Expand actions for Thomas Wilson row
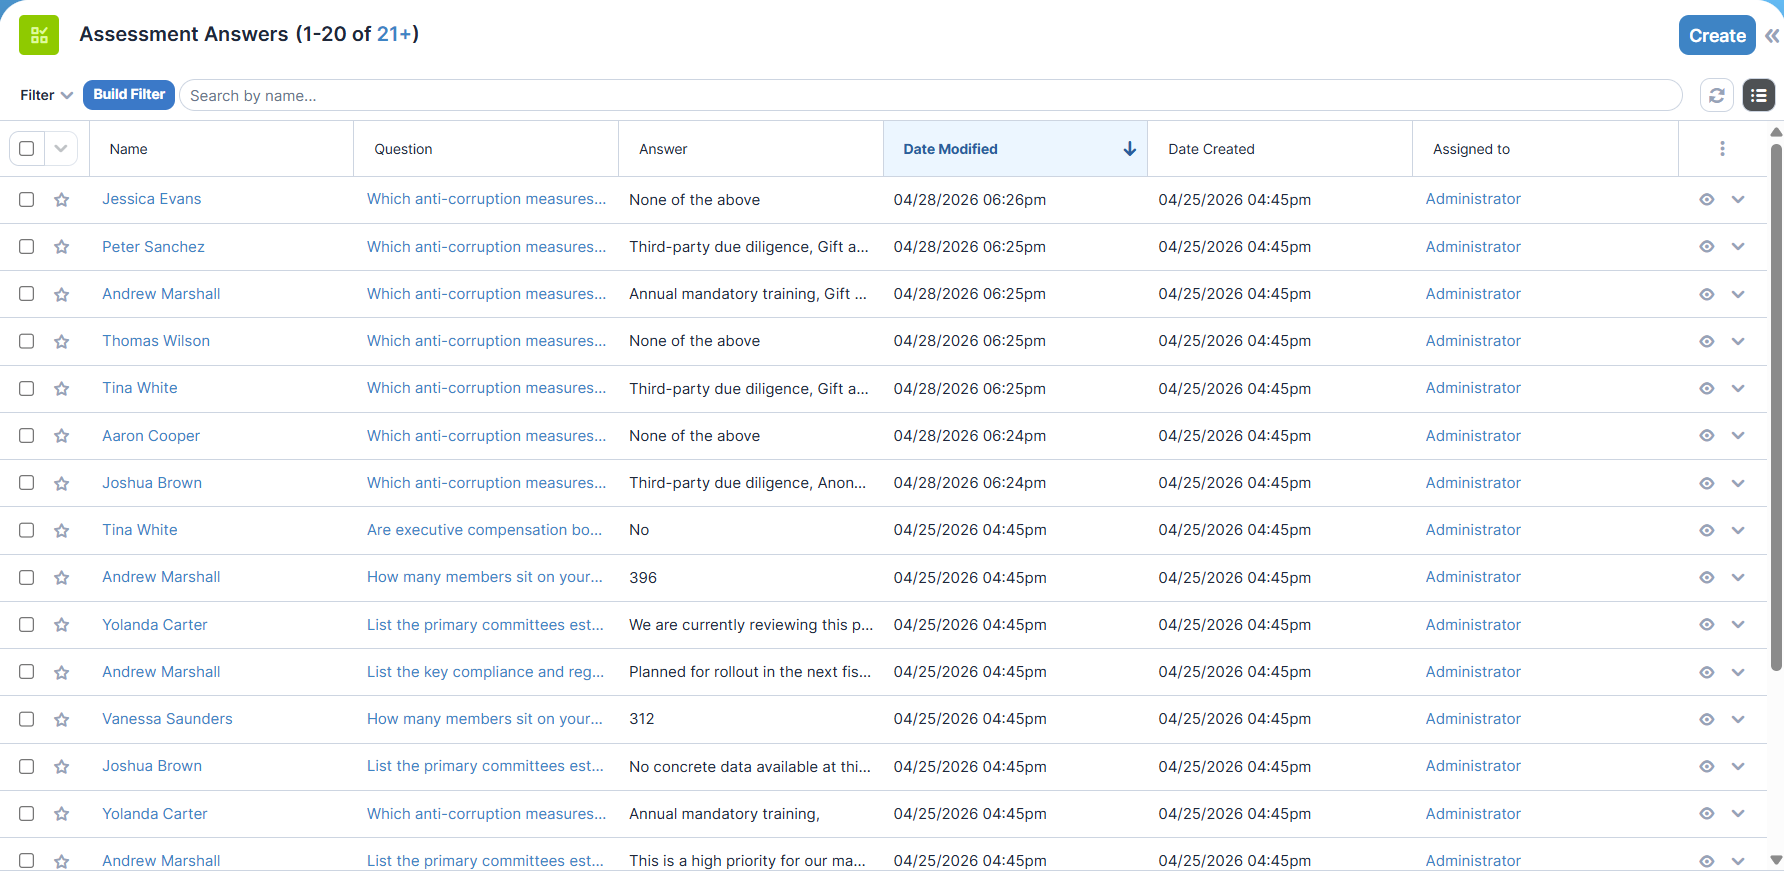The height and width of the screenshot is (872, 1784). point(1739,342)
